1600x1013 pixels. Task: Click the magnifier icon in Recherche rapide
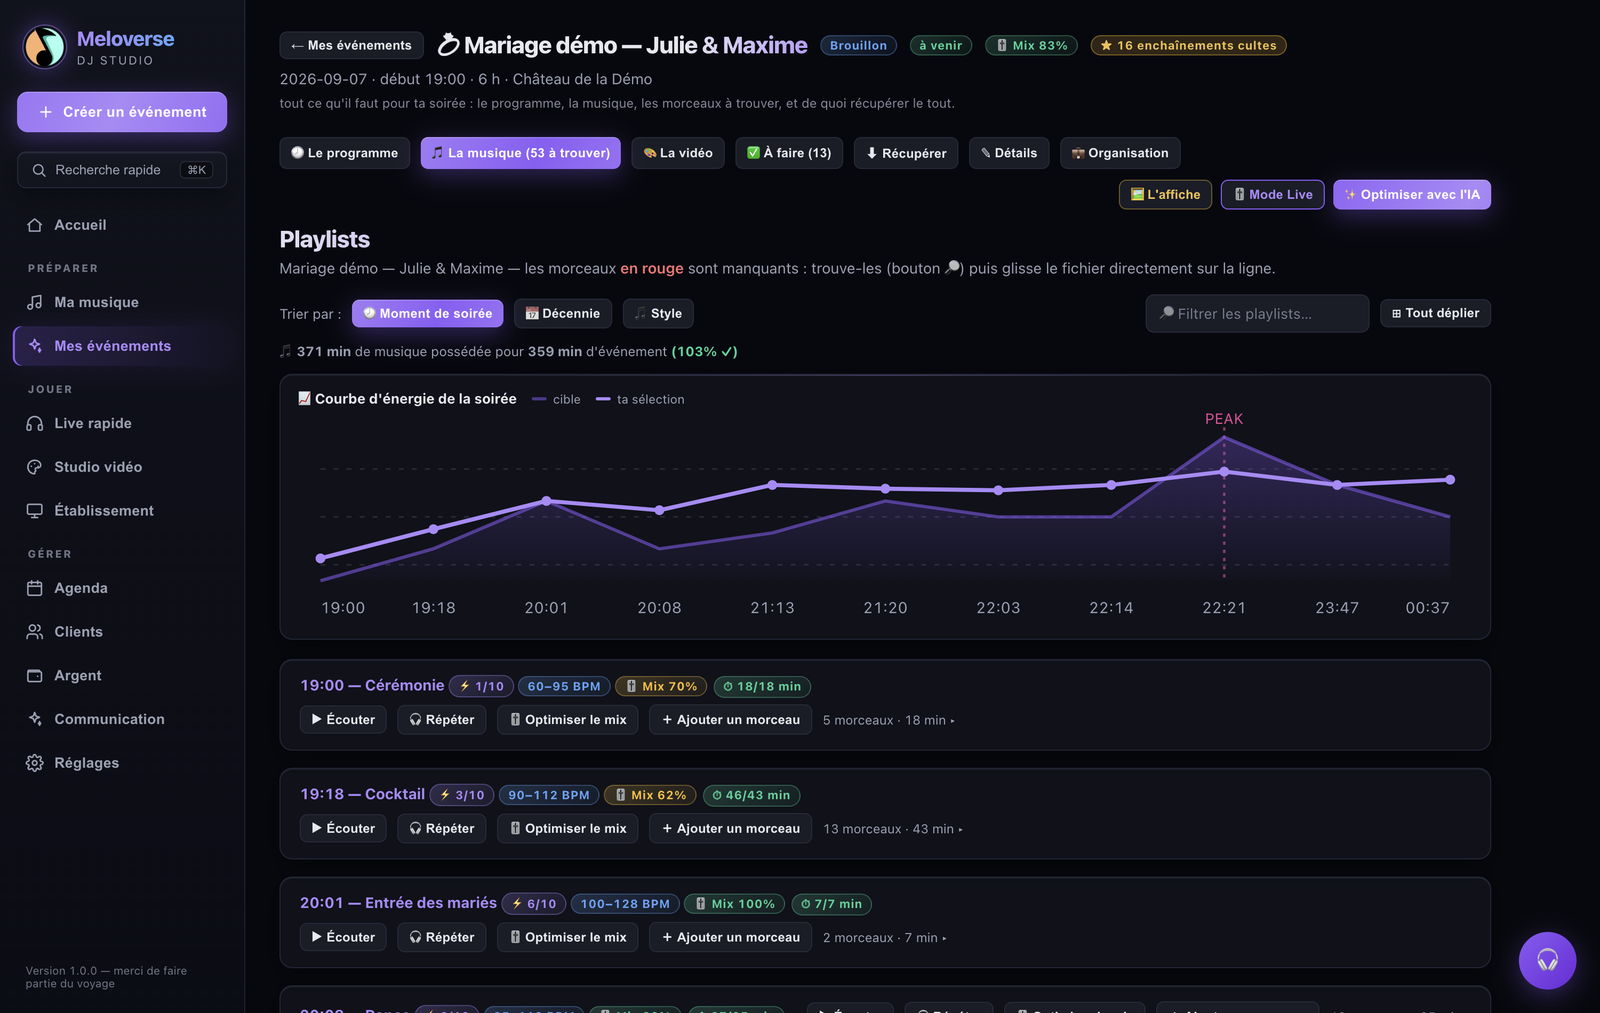pos(39,170)
